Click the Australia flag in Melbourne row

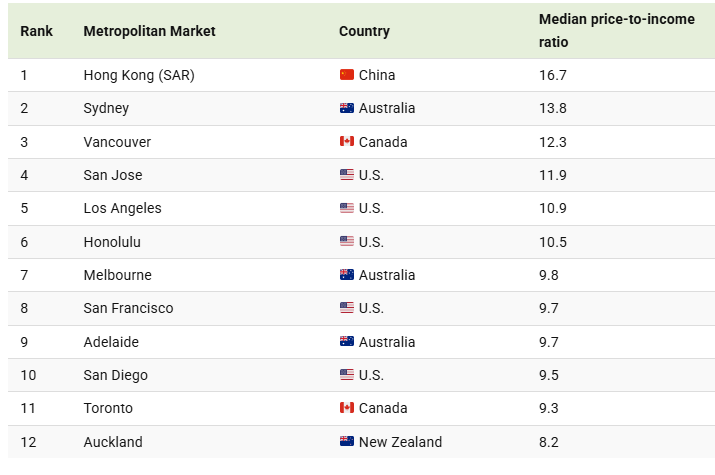pos(347,275)
